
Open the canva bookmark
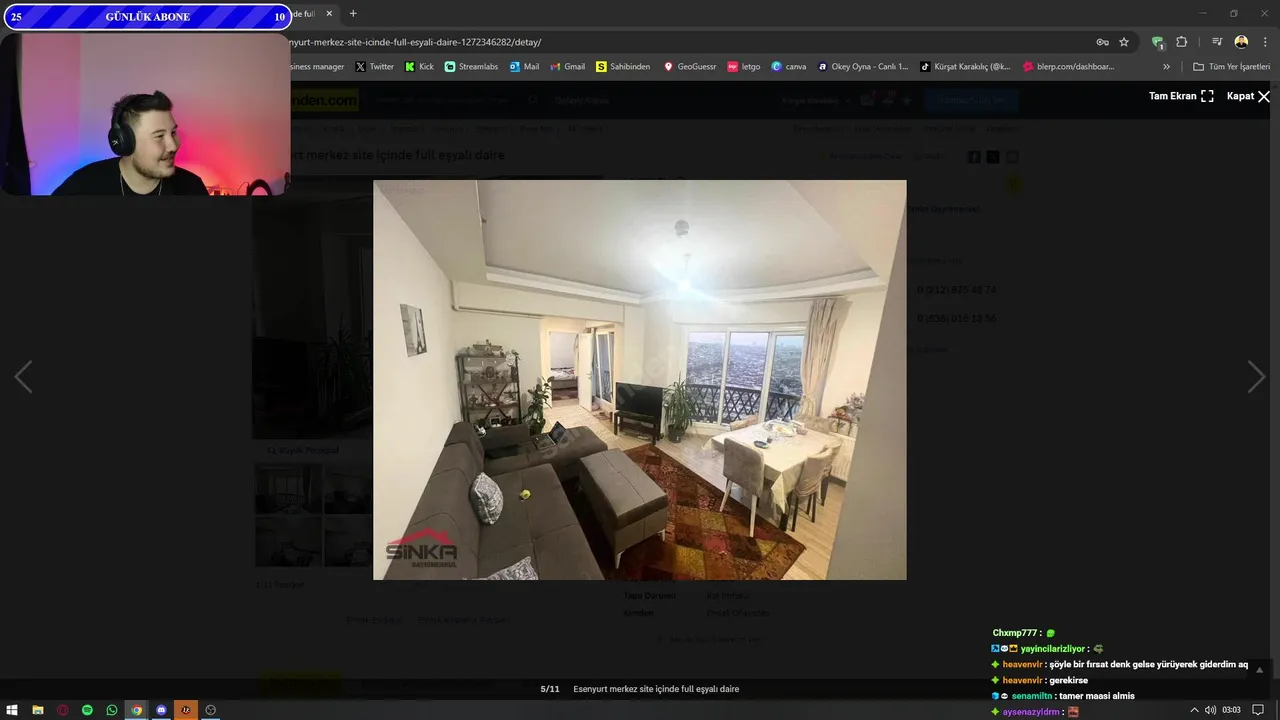click(789, 67)
